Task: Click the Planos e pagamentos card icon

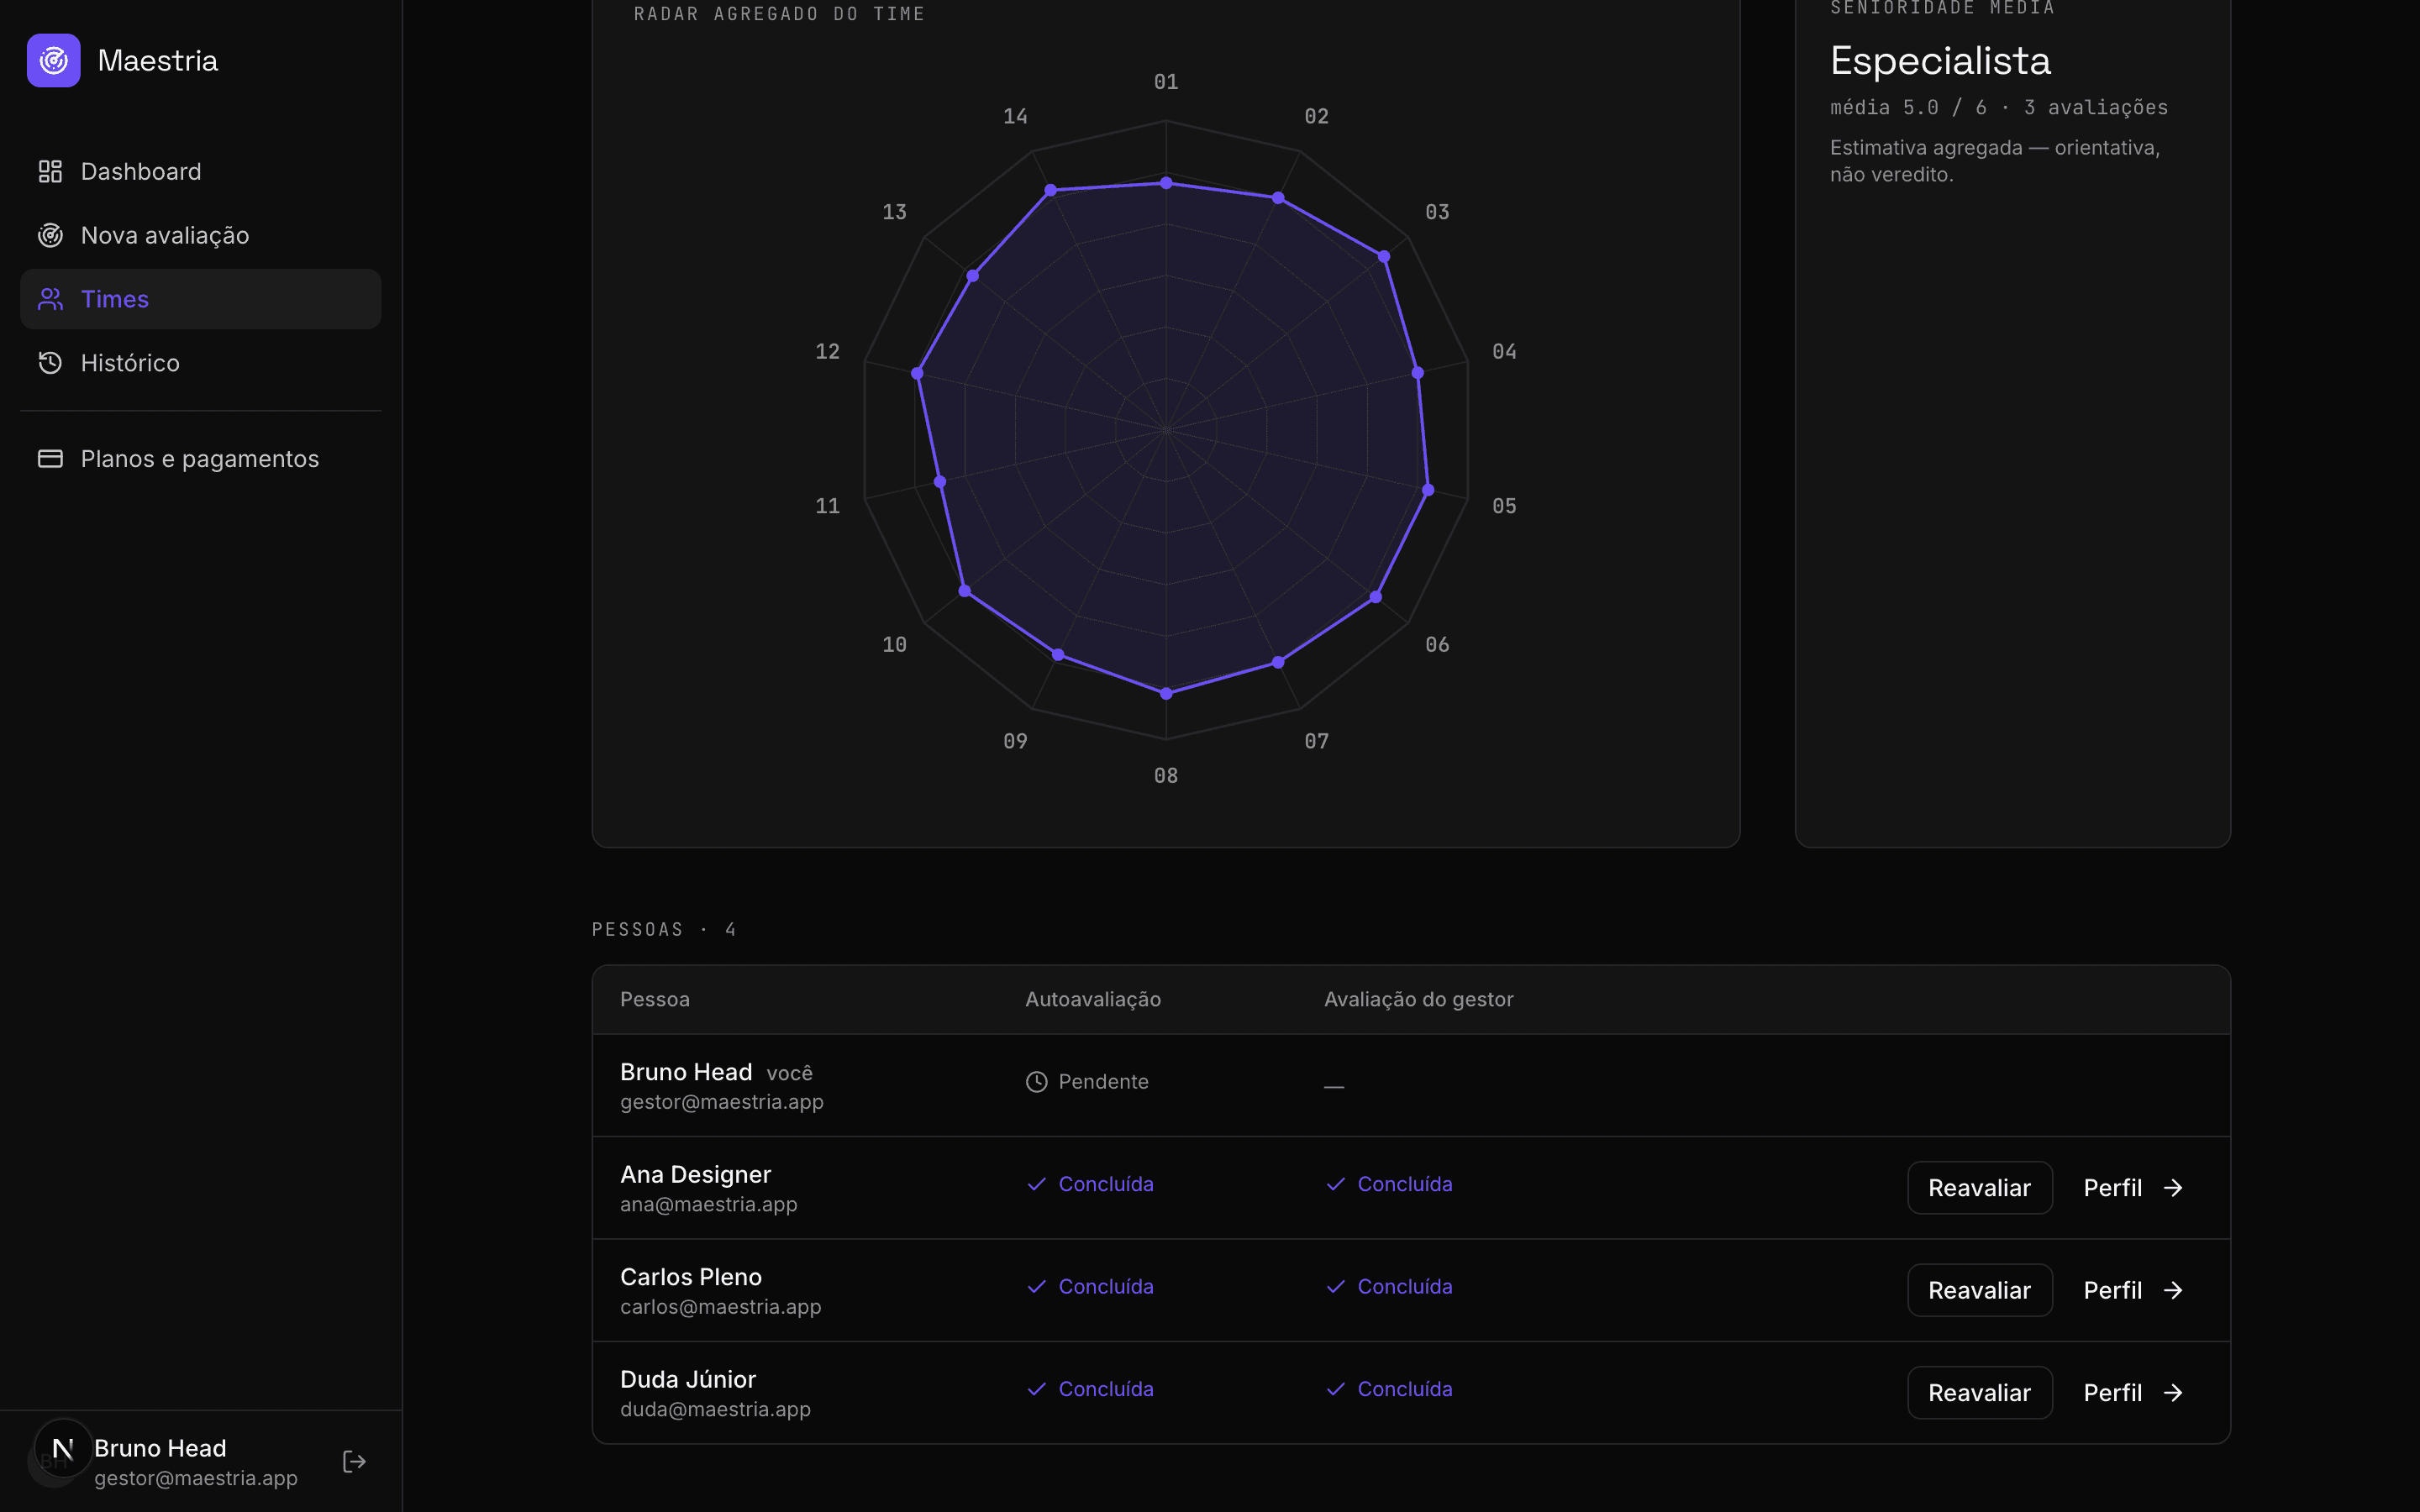Action: 50,459
